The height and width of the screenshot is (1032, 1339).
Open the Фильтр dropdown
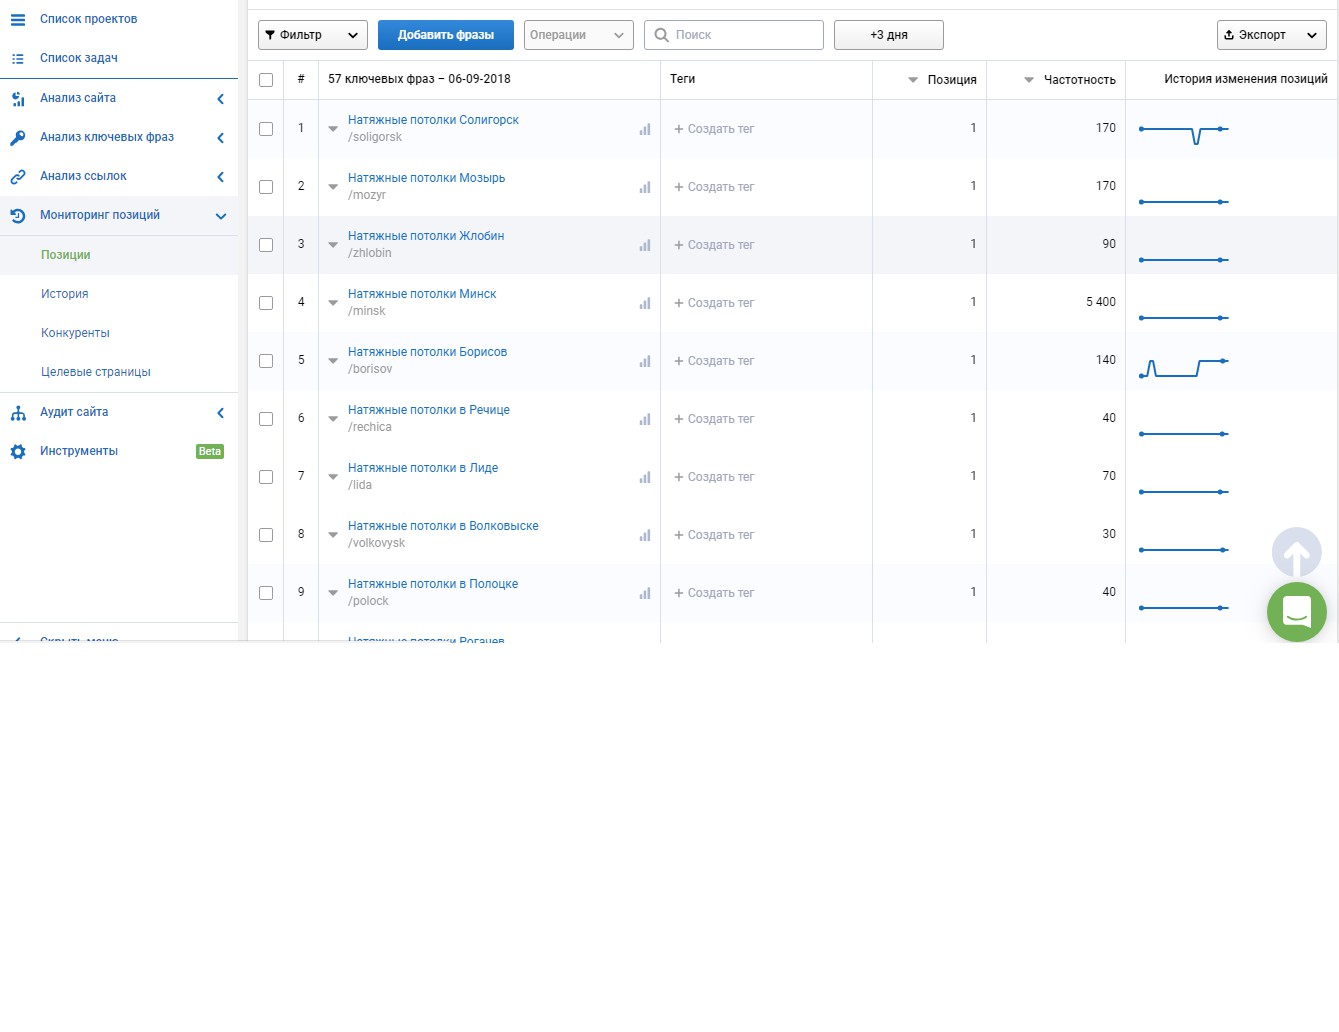tap(313, 35)
